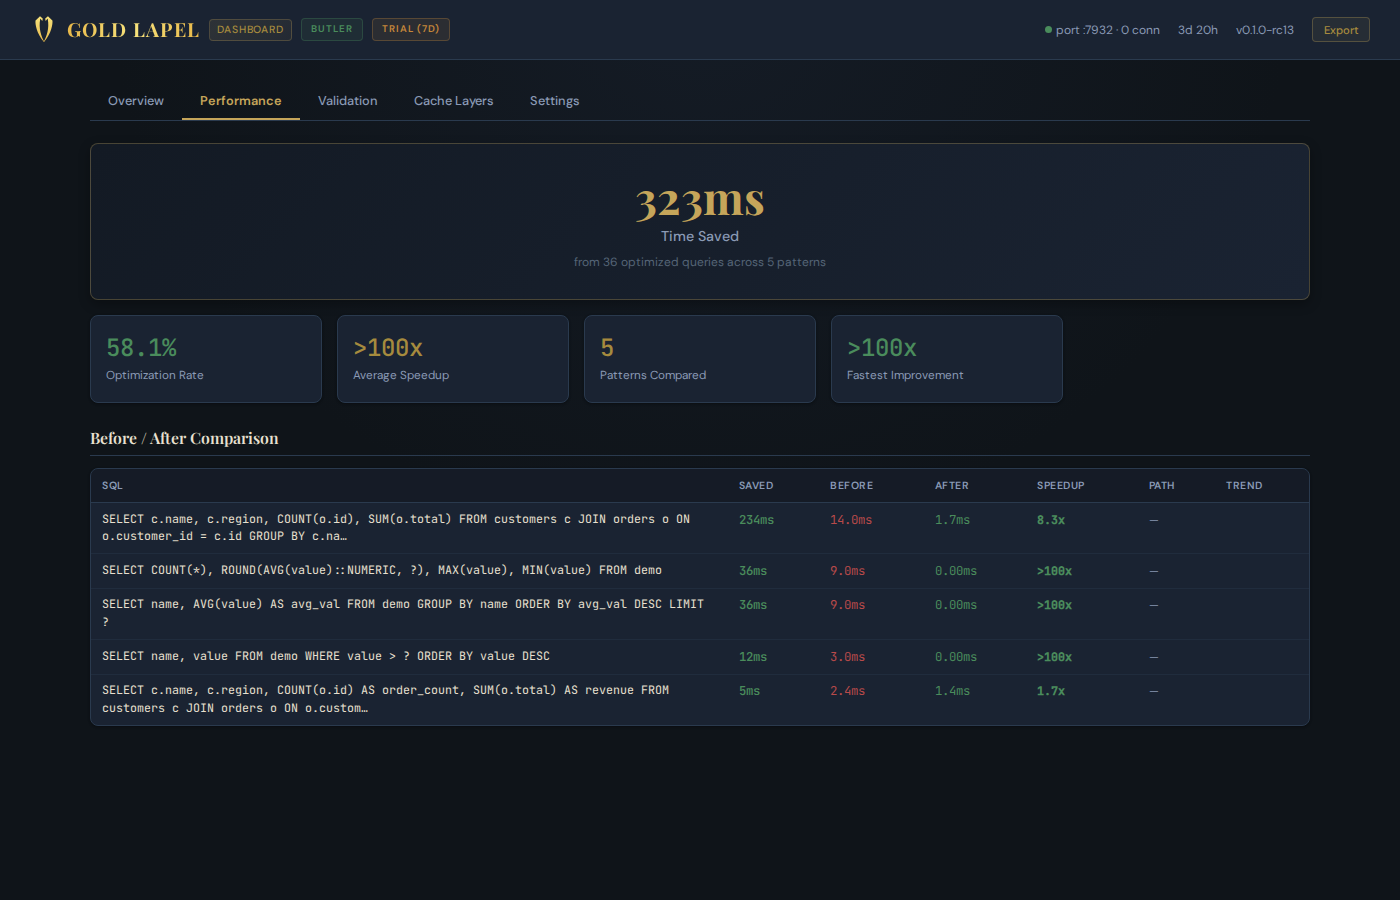Click the BEFORE column header
The image size is (1400, 900).
click(x=851, y=485)
